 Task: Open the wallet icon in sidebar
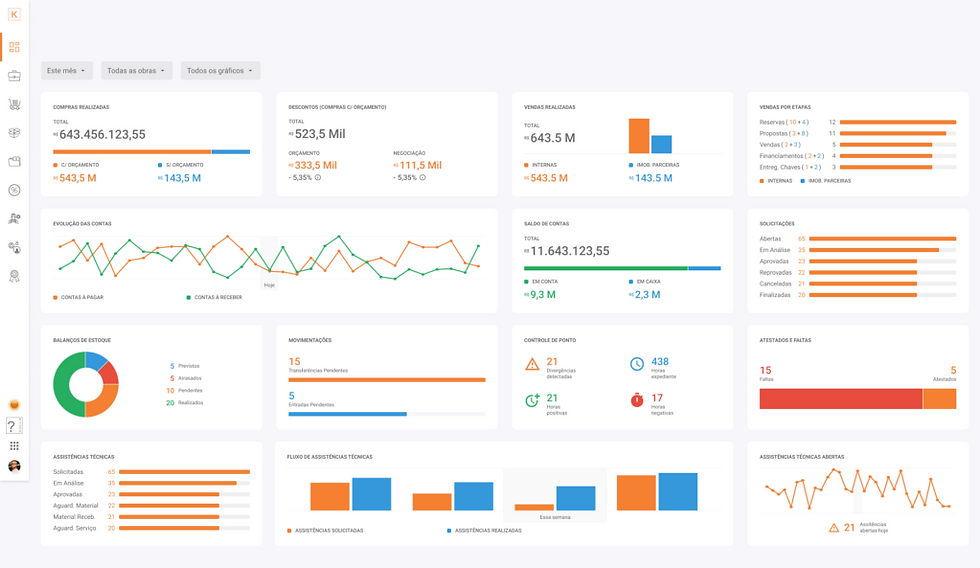(x=14, y=161)
